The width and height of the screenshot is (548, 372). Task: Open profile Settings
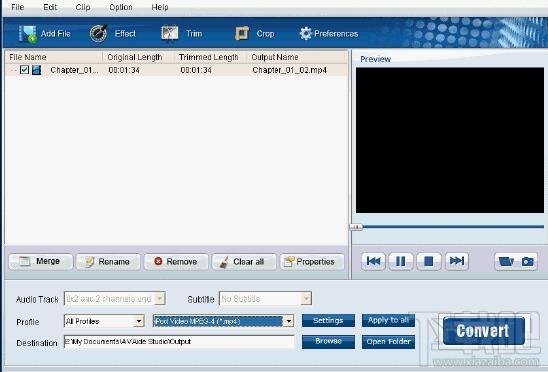pyautogui.click(x=328, y=320)
